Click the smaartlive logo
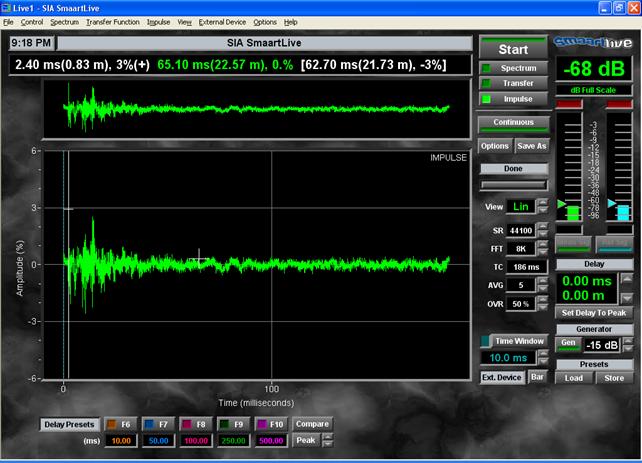The image size is (642, 463). tap(593, 43)
